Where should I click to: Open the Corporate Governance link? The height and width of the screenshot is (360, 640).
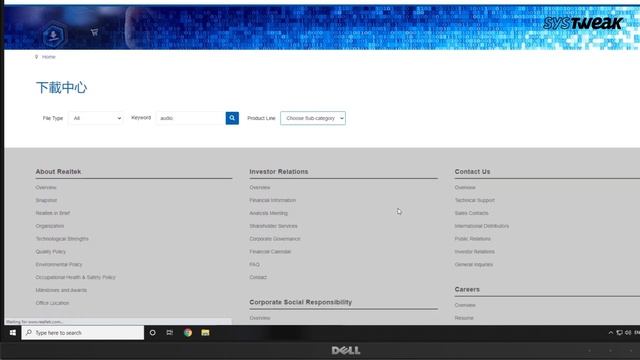[275, 239]
